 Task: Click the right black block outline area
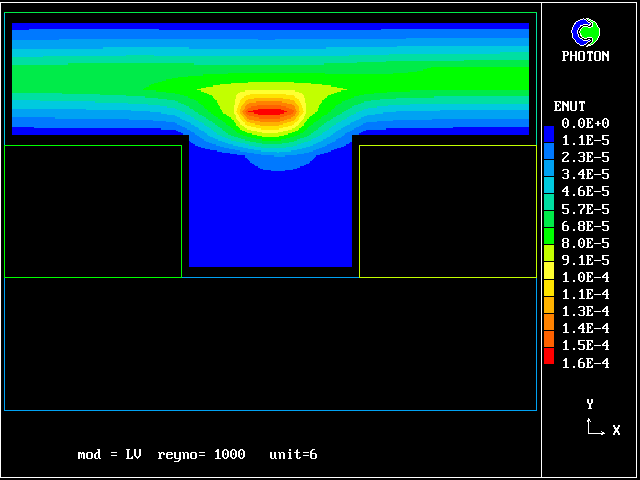point(447,211)
